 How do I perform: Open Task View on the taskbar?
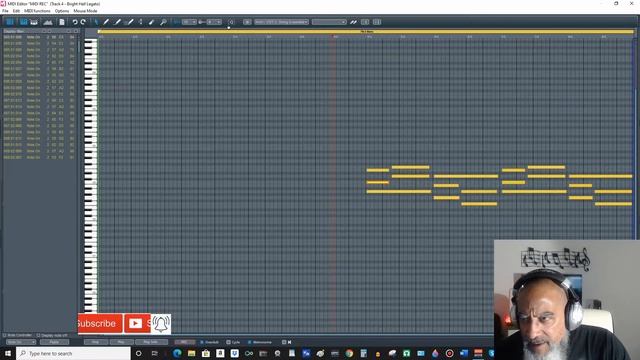(154, 353)
